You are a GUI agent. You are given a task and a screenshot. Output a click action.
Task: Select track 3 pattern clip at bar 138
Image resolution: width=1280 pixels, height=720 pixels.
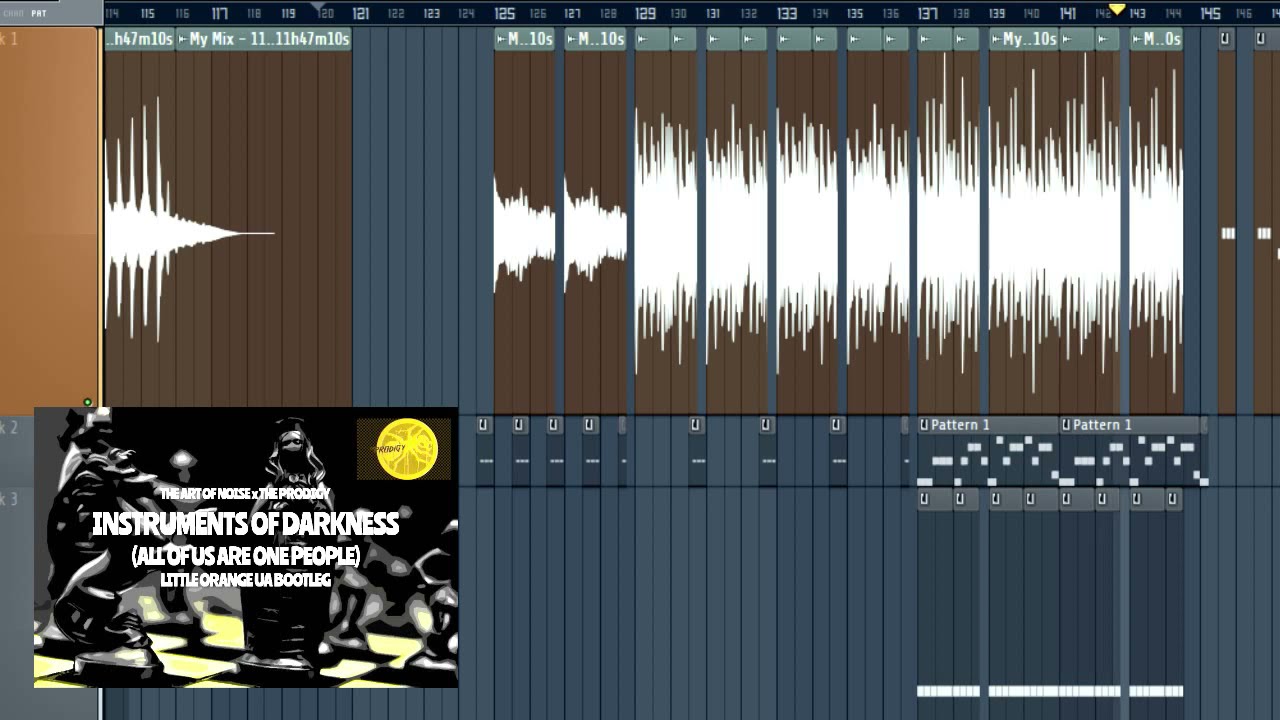[x=966, y=499]
